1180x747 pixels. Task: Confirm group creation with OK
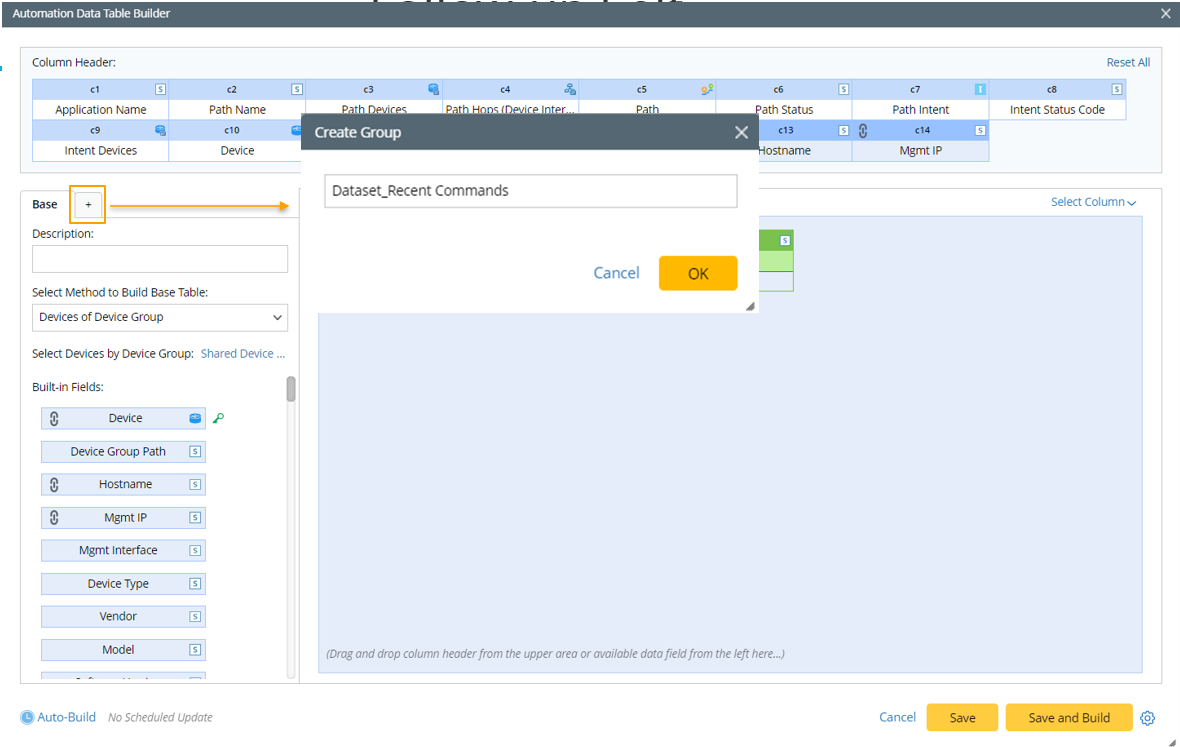pyautogui.click(x=698, y=273)
